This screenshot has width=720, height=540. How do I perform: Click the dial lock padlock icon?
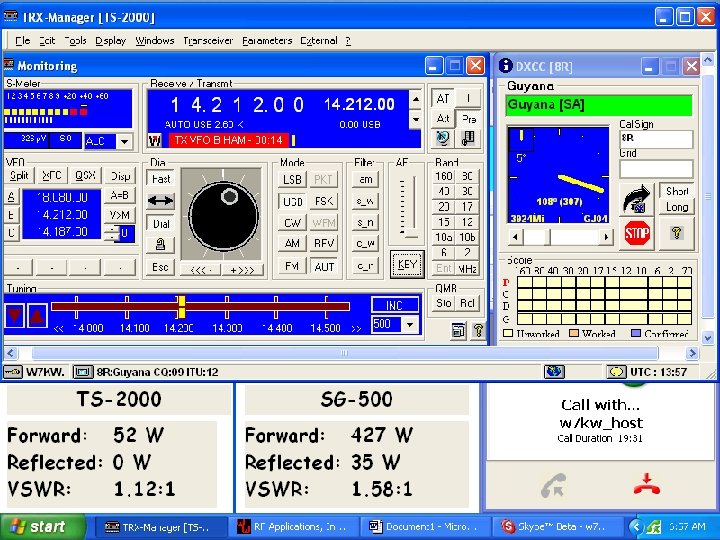(x=160, y=245)
